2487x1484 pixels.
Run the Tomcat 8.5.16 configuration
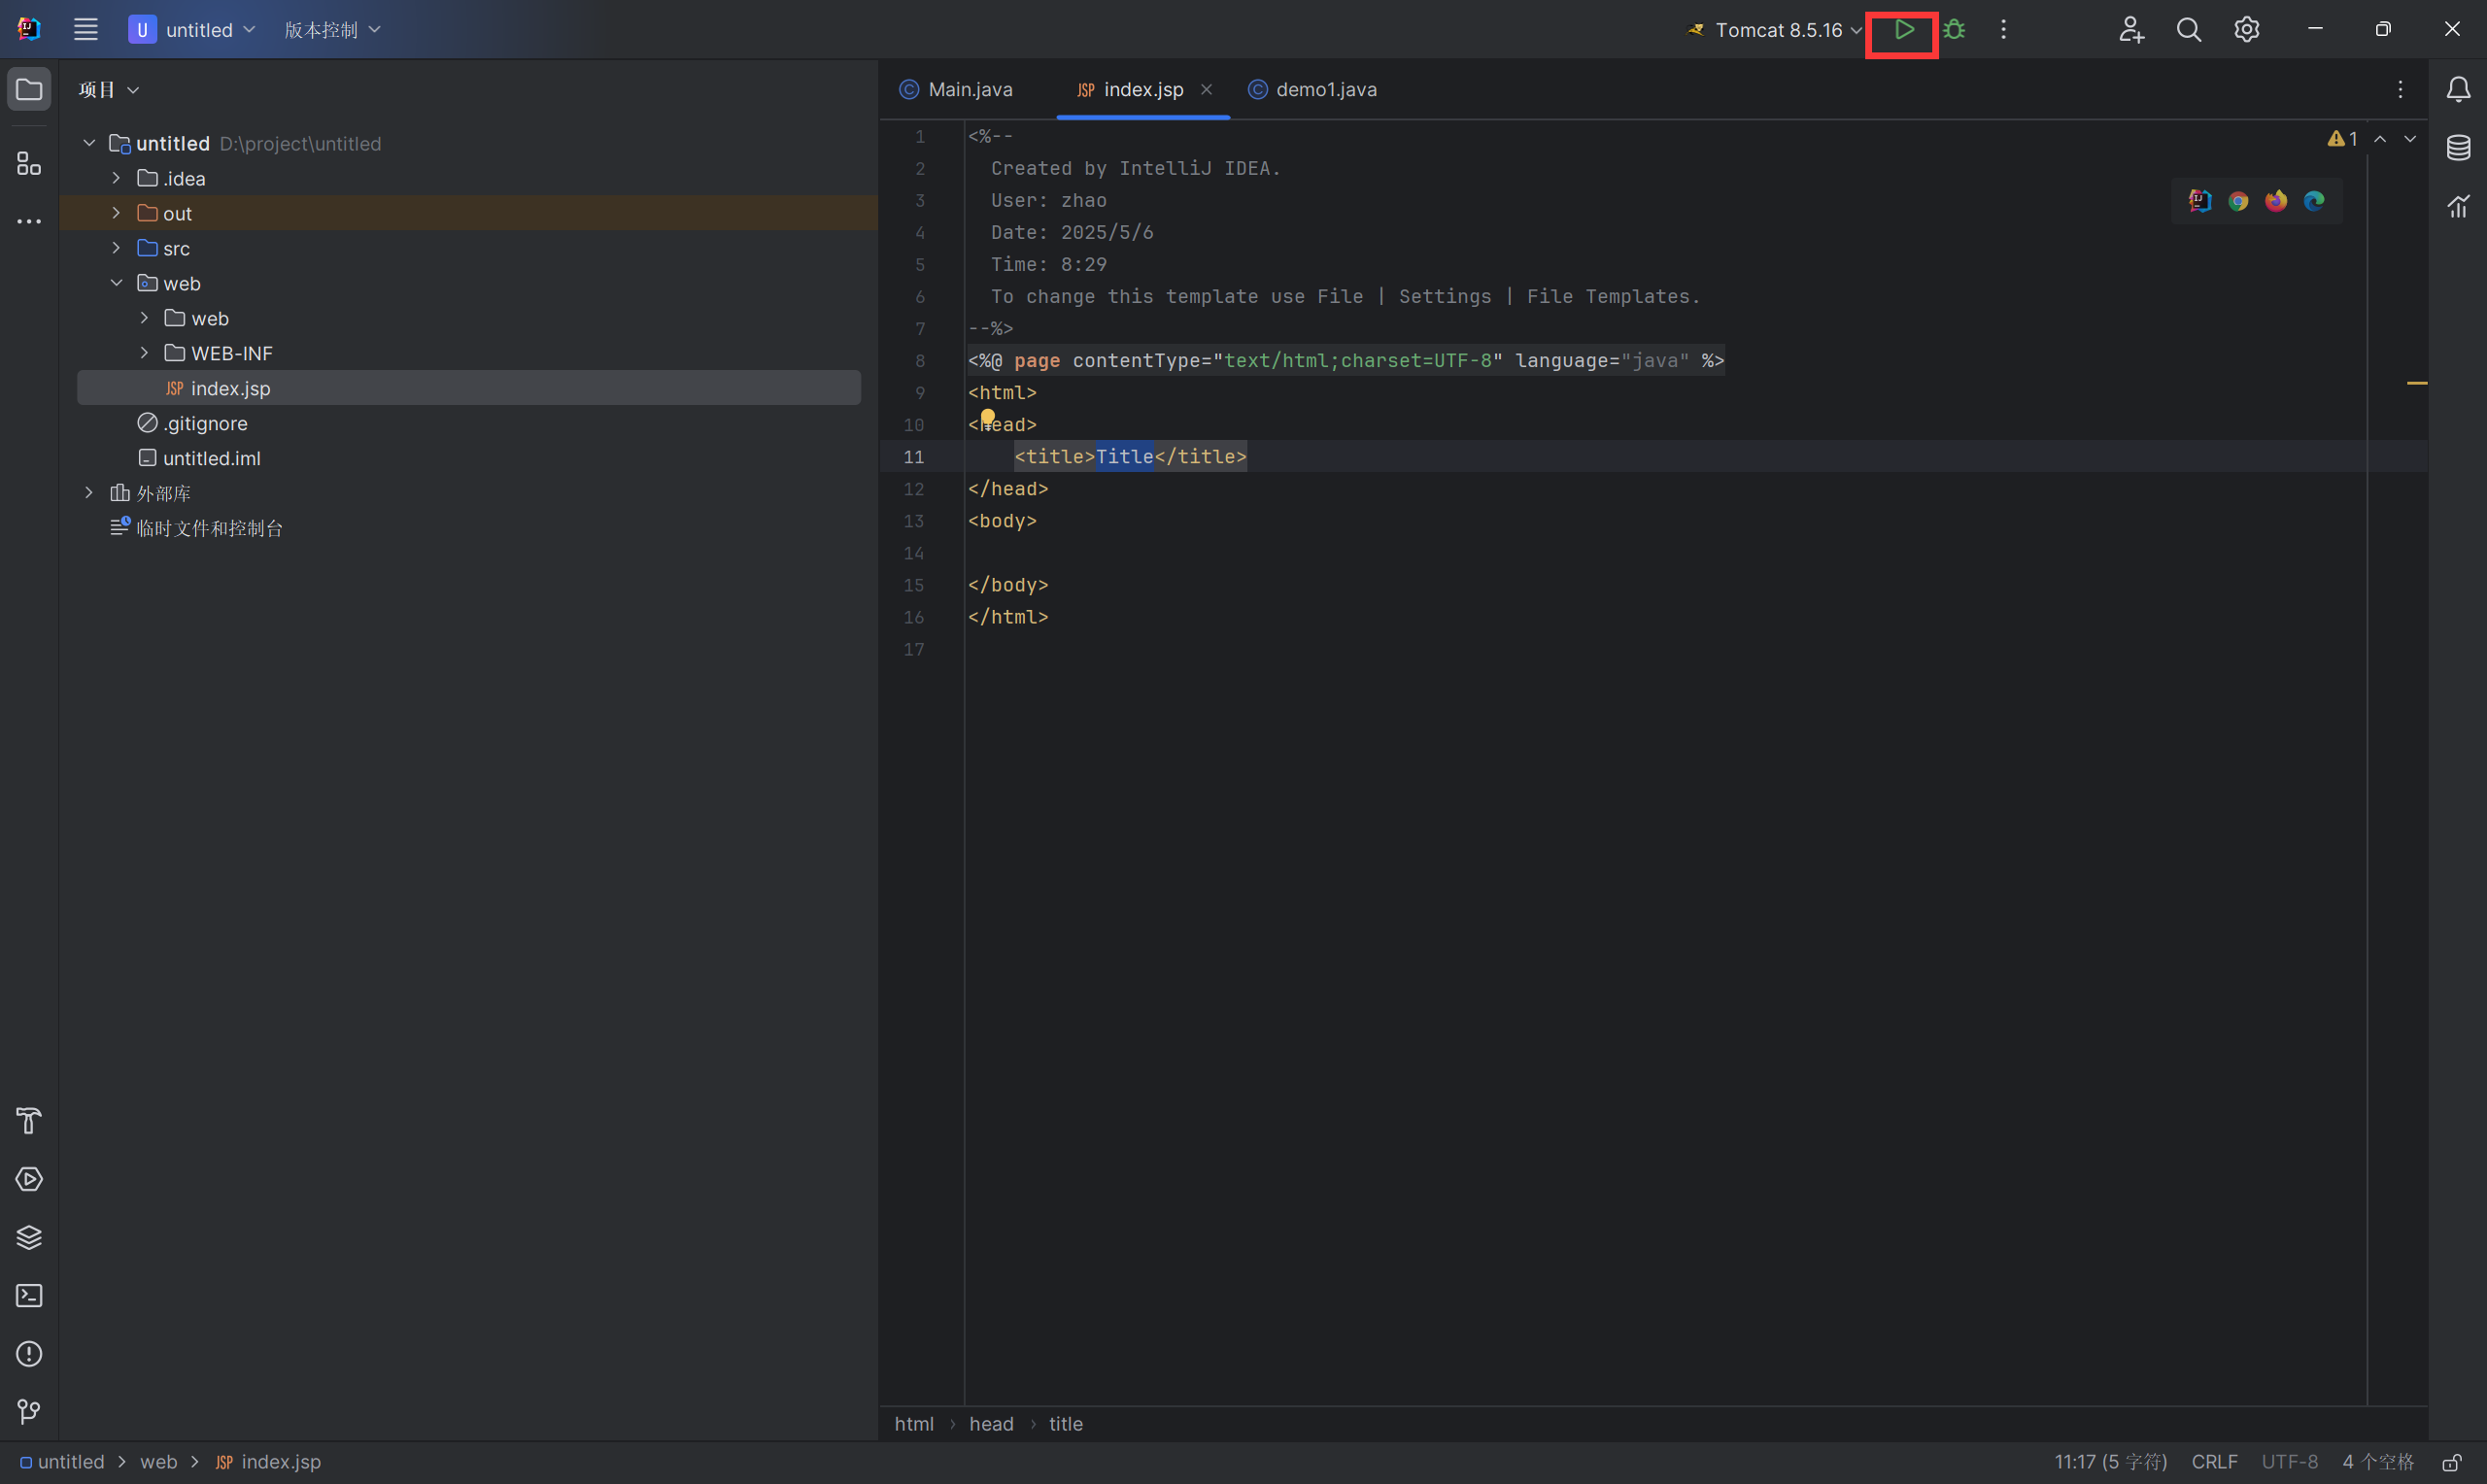[x=1904, y=30]
